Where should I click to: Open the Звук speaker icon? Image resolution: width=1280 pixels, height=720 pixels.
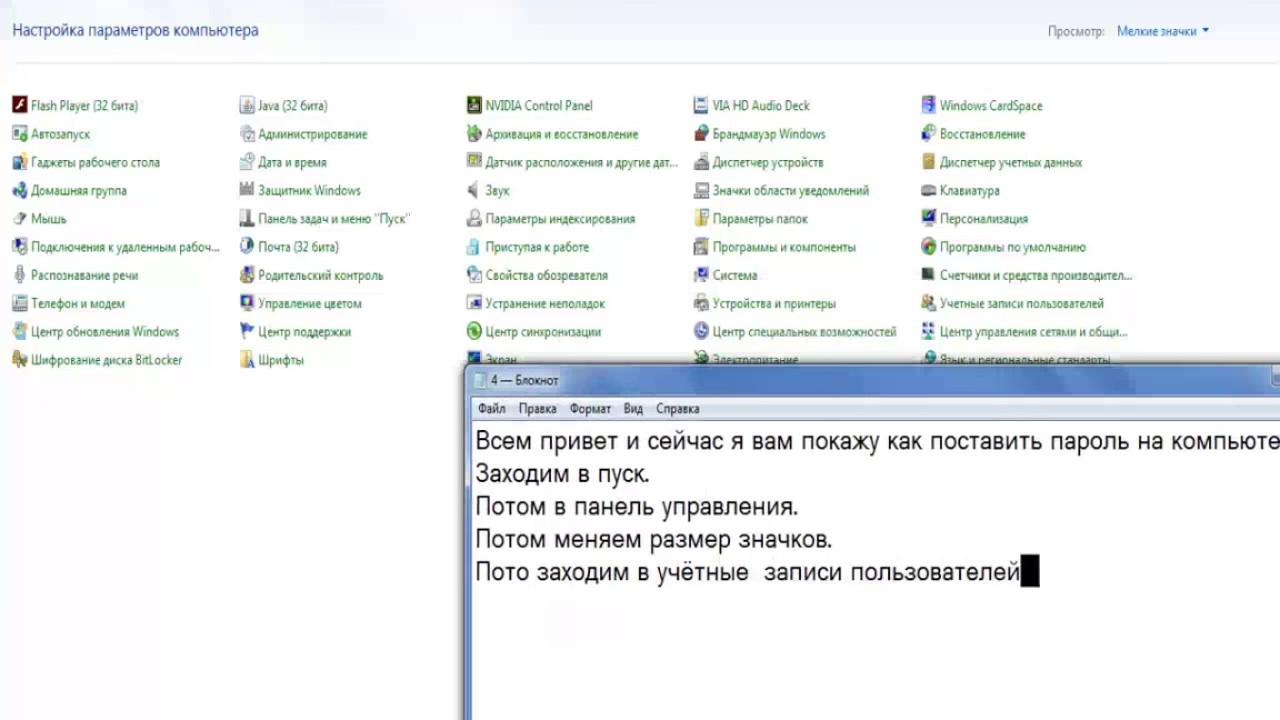point(474,190)
